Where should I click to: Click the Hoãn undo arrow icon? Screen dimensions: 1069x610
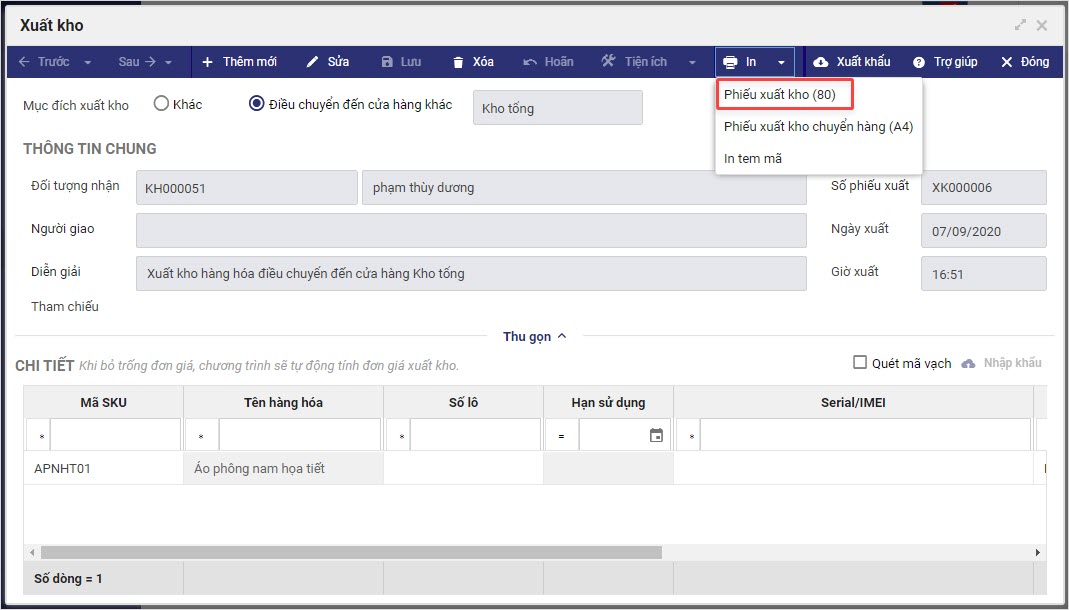(530, 62)
